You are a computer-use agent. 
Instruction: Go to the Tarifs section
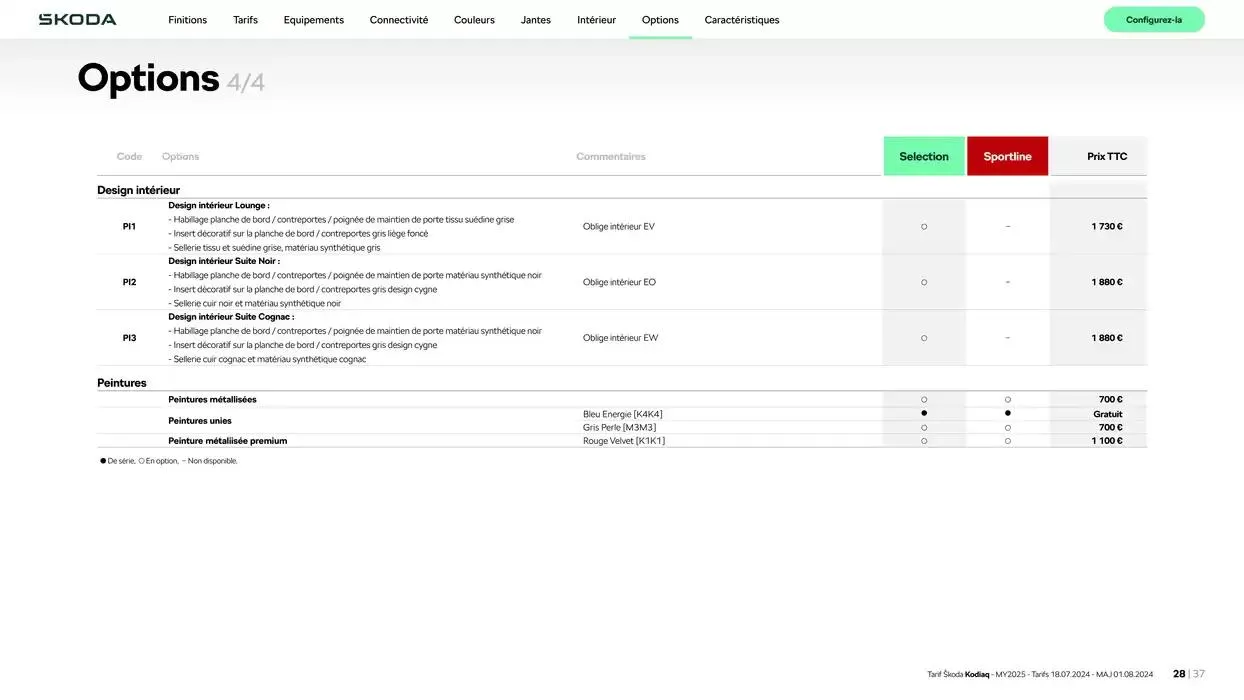pos(245,20)
